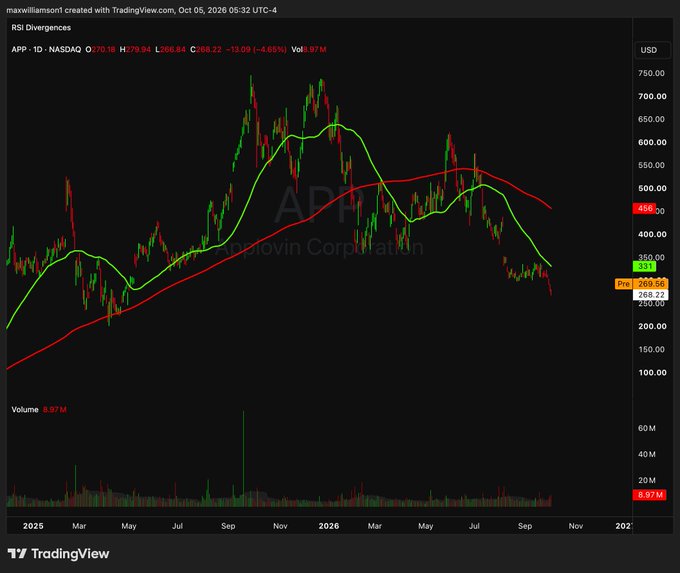Click the 200.00 price axis tick
Viewport: 680px width, 573px height.
[652, 326]
